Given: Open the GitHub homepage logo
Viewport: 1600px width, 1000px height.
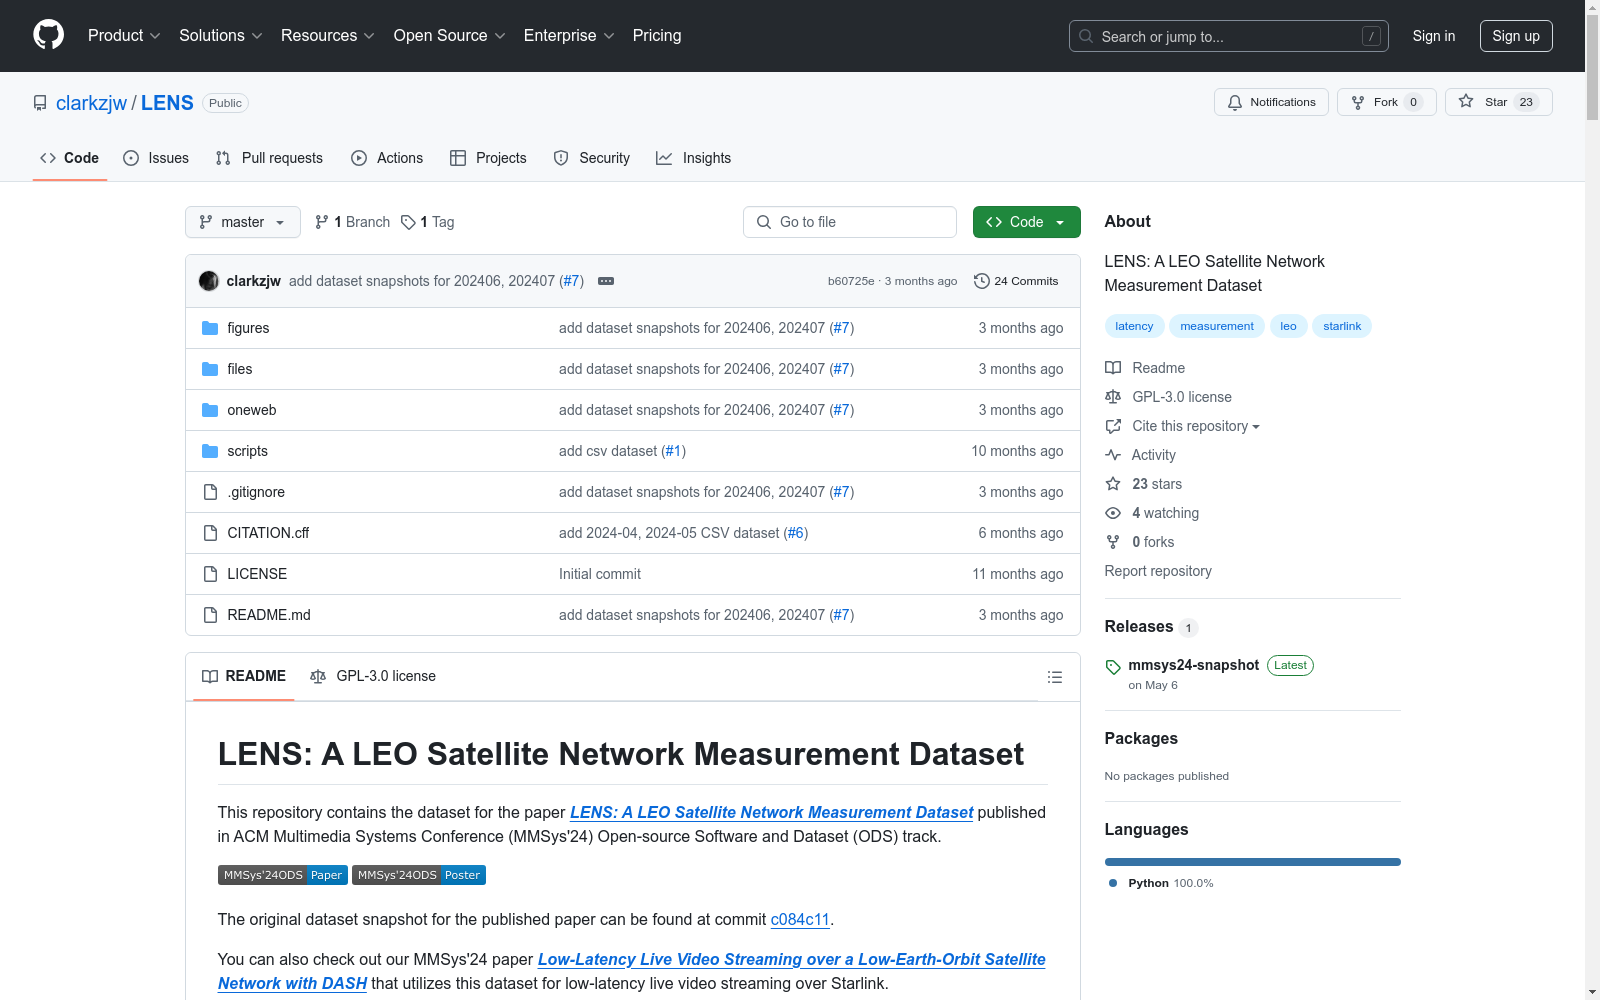Looking at the screenshot, I should tap(48, 35).
